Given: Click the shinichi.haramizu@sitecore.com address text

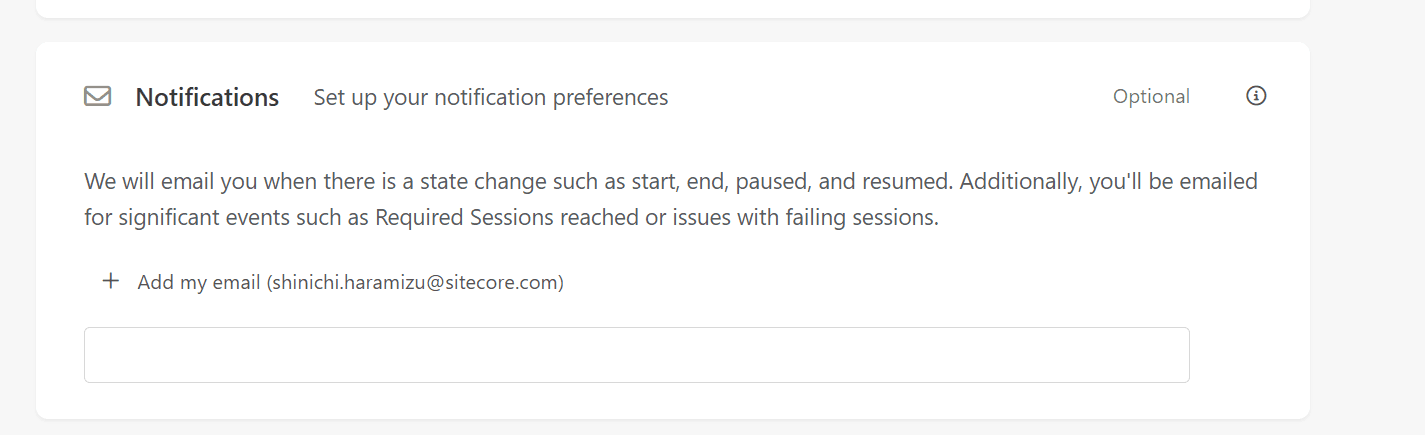Looking at the screenshot, I should pos(415,283).
